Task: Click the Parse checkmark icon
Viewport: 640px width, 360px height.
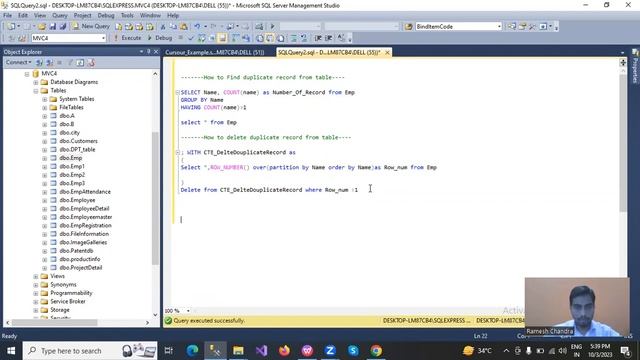Action: 191,38
